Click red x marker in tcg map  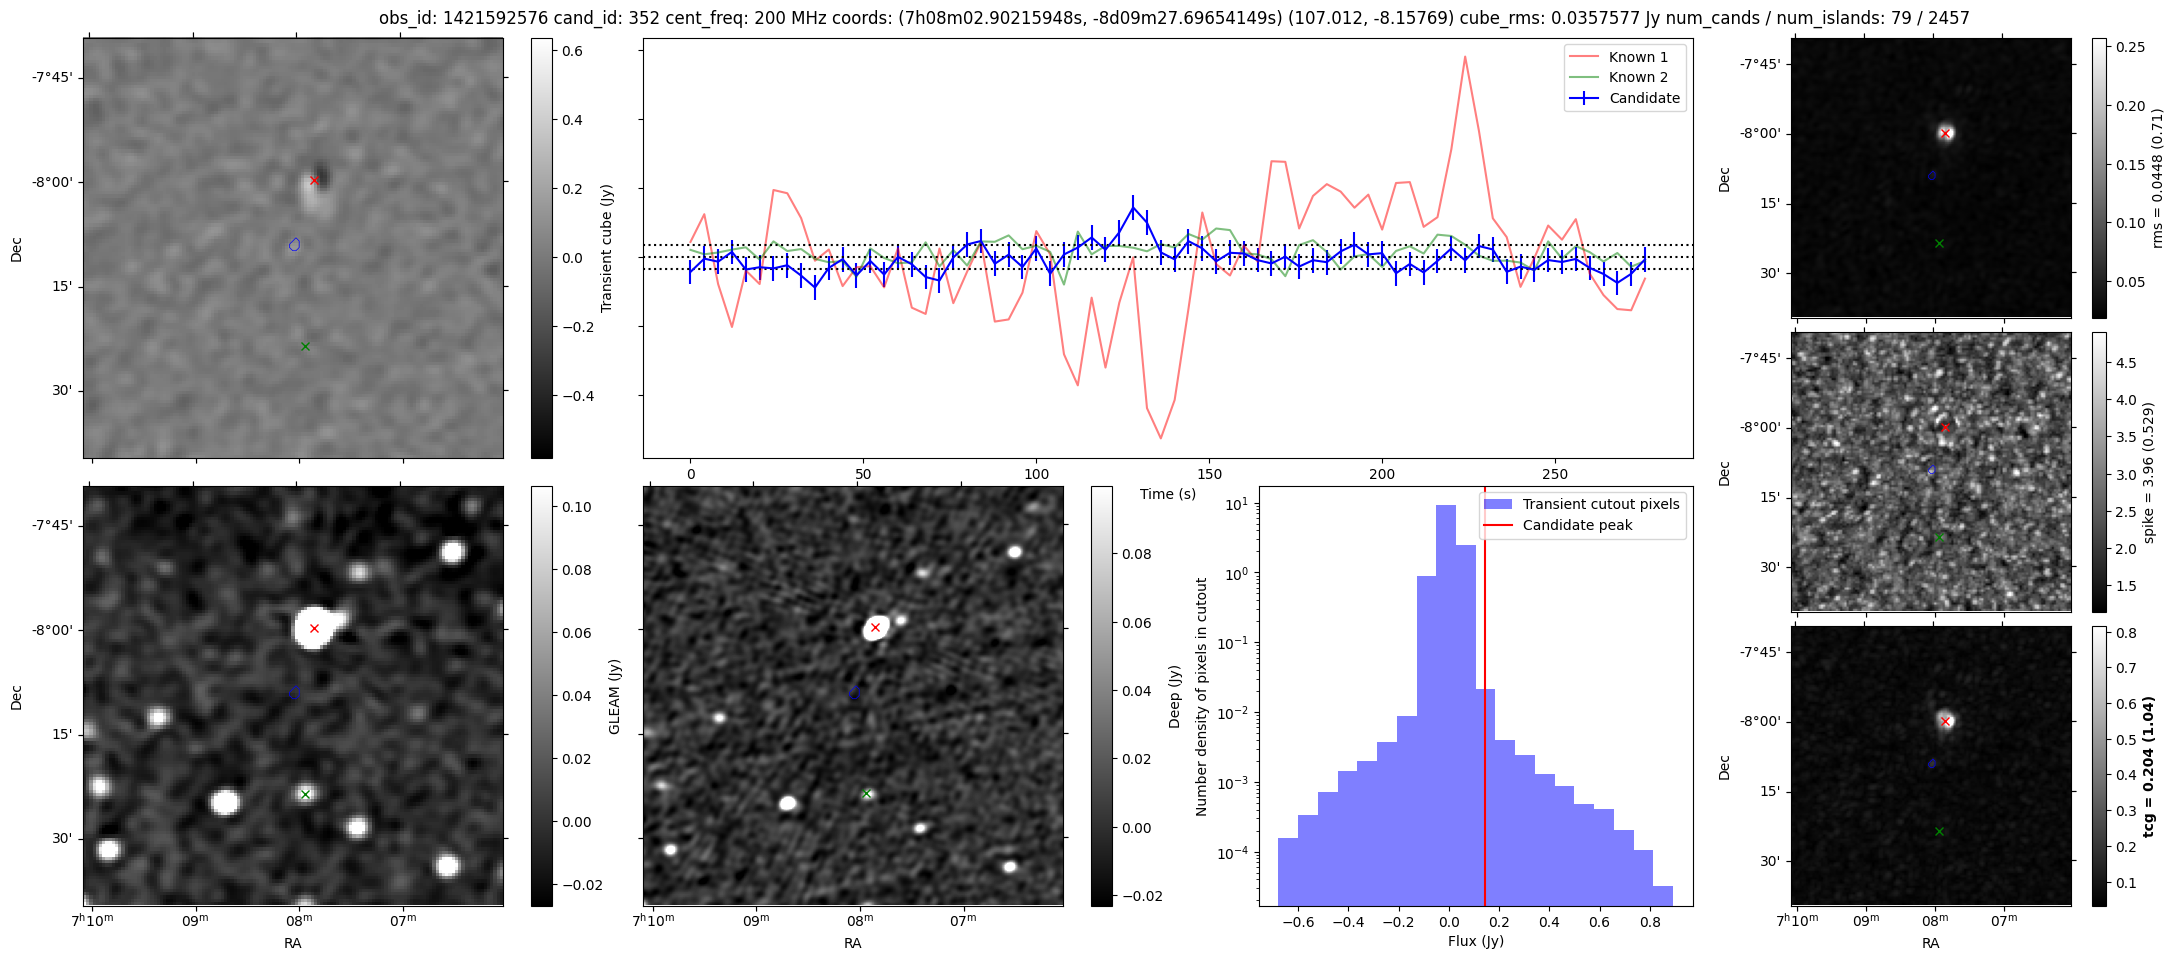click(x=1945, y=721)
